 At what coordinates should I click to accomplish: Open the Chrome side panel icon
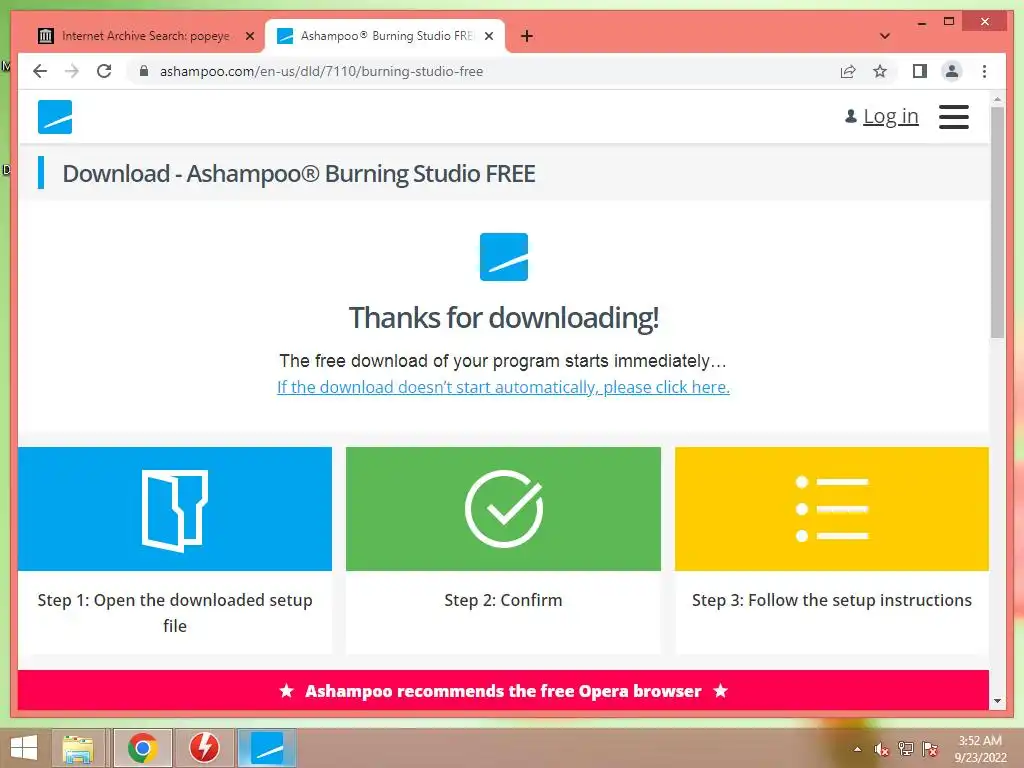[x=920, y=71]
